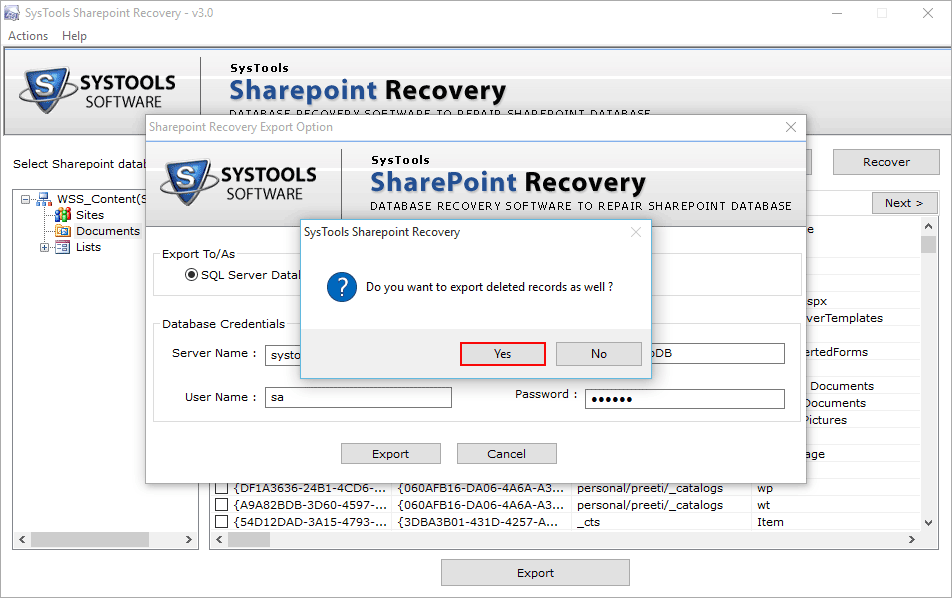Click the grid's vertical scrollbar thumb
Image resolution: width=952 pixels, height=598 pixels.
(x=928, y=245)
